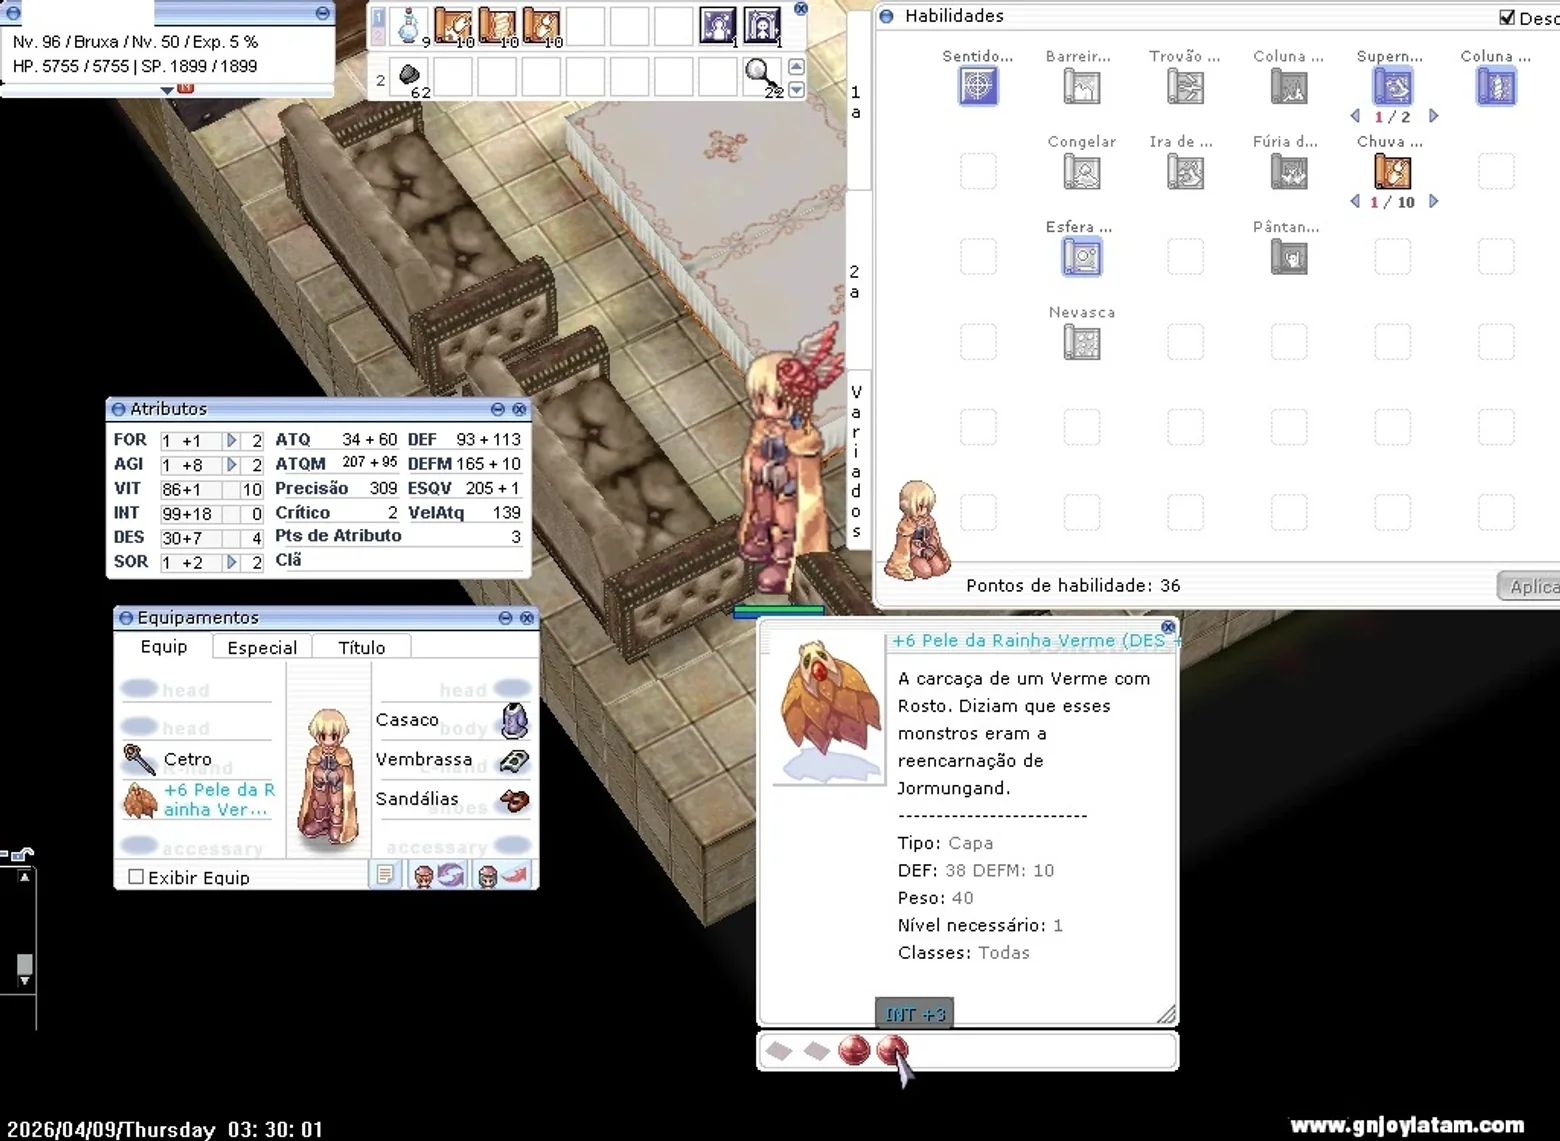Click the swap equipment icon with circular arrows
1560x1141 pixels.
tap(450, 876)
